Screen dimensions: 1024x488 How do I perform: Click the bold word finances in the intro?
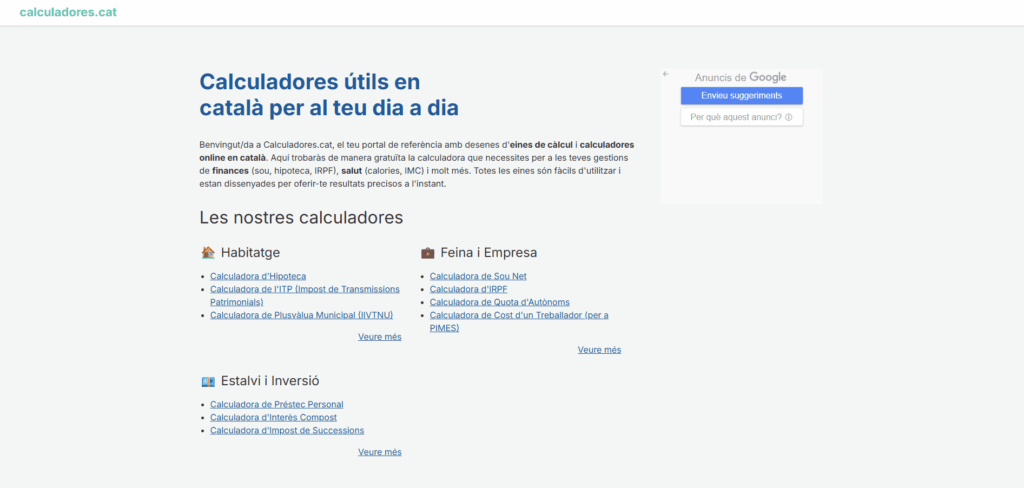click(231, 171)
